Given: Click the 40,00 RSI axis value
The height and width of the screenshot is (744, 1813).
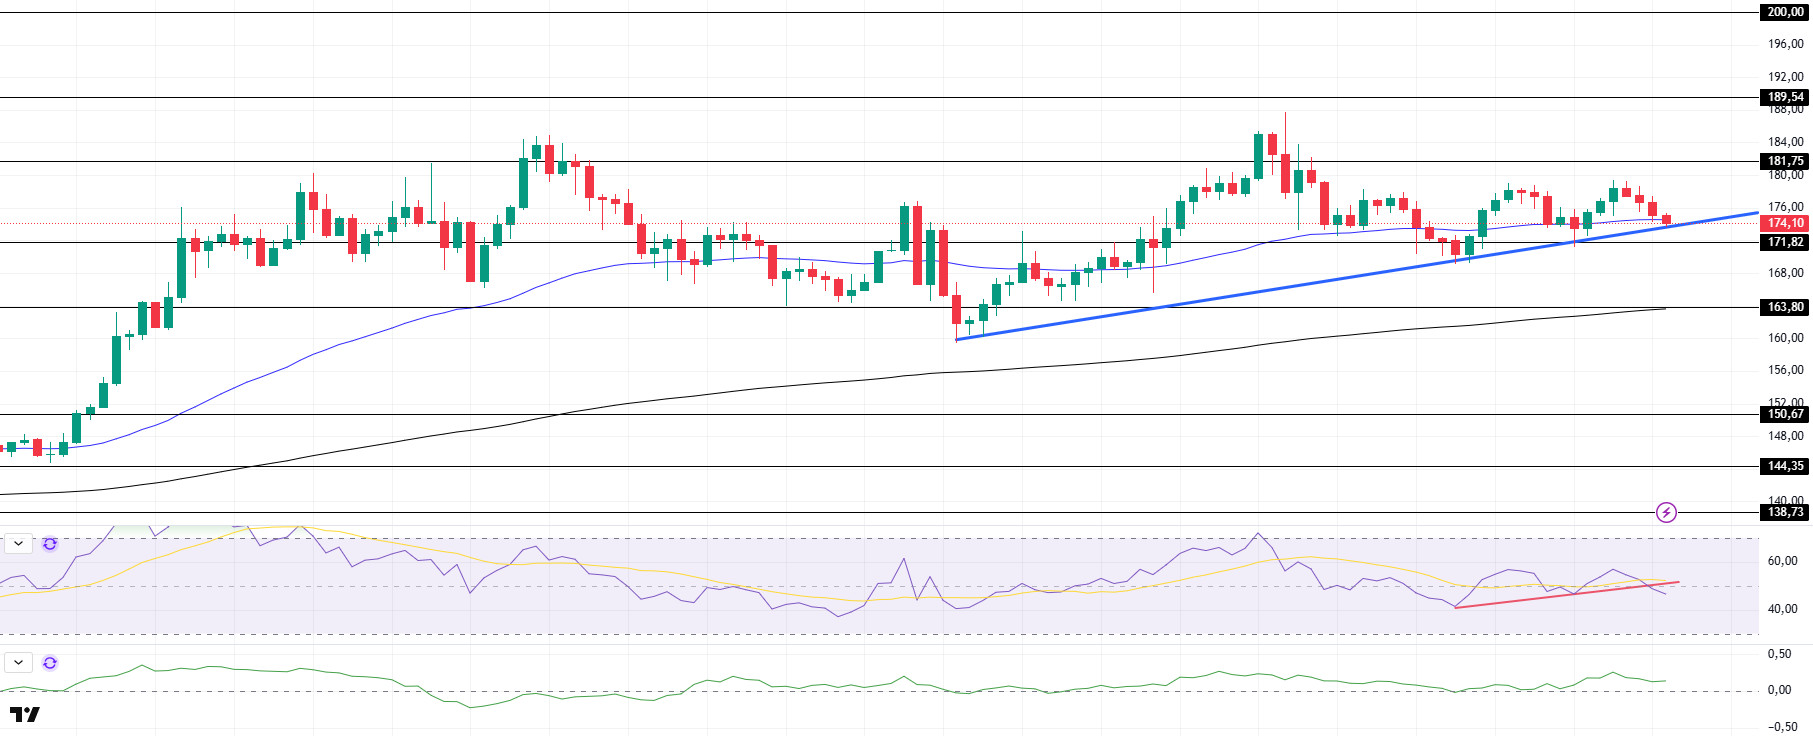Looking at the screenshot, I should coord(1783,609).
